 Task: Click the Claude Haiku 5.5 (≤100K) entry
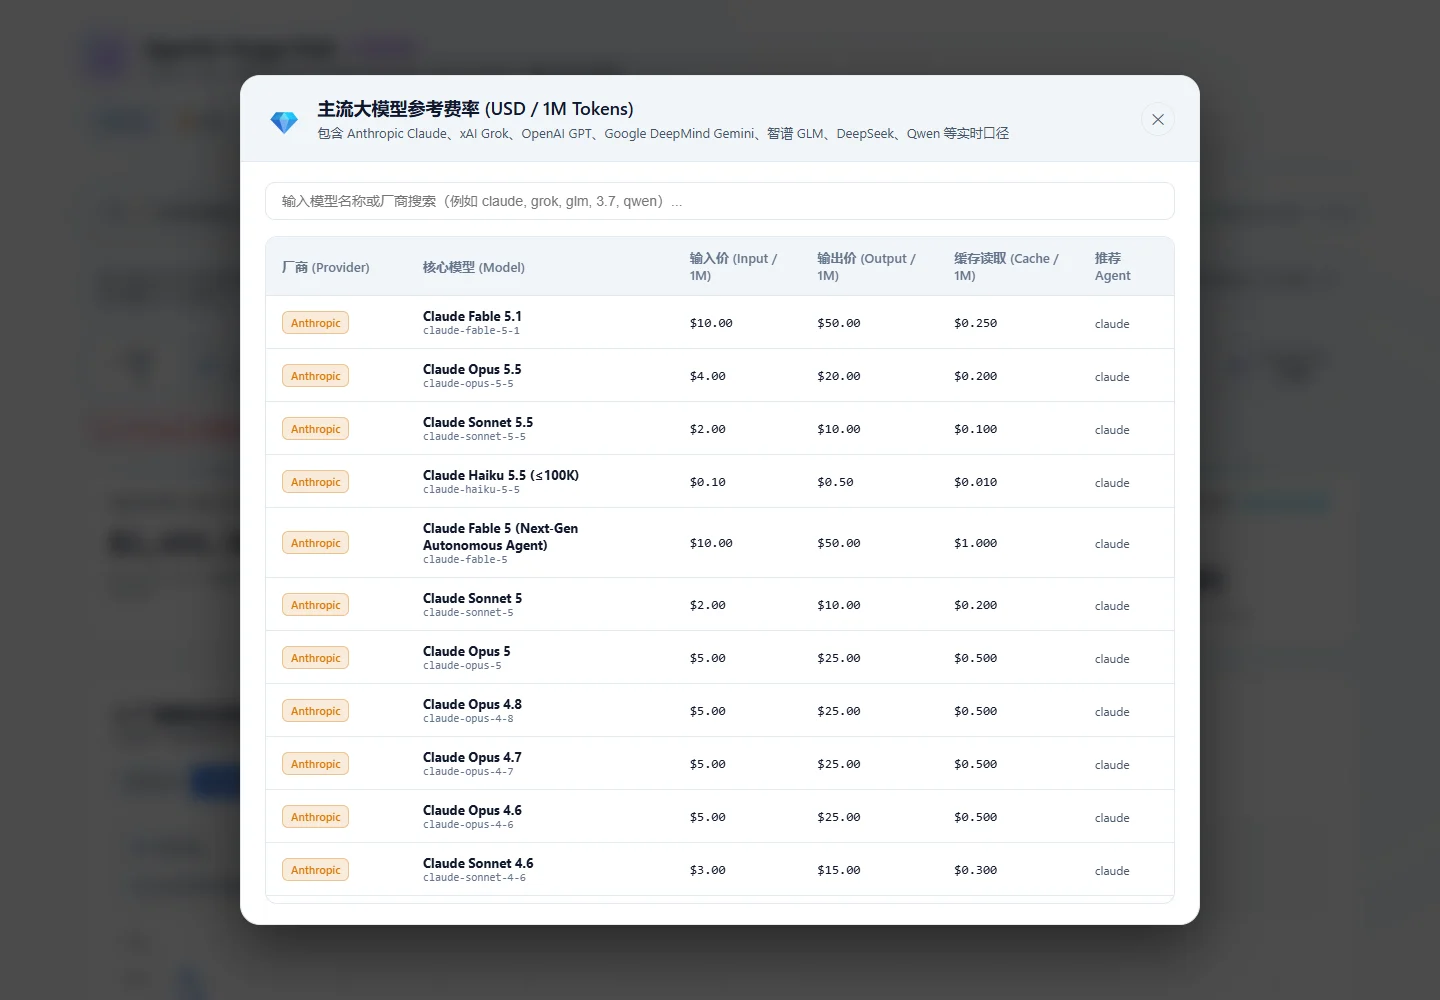pos(501,475)
